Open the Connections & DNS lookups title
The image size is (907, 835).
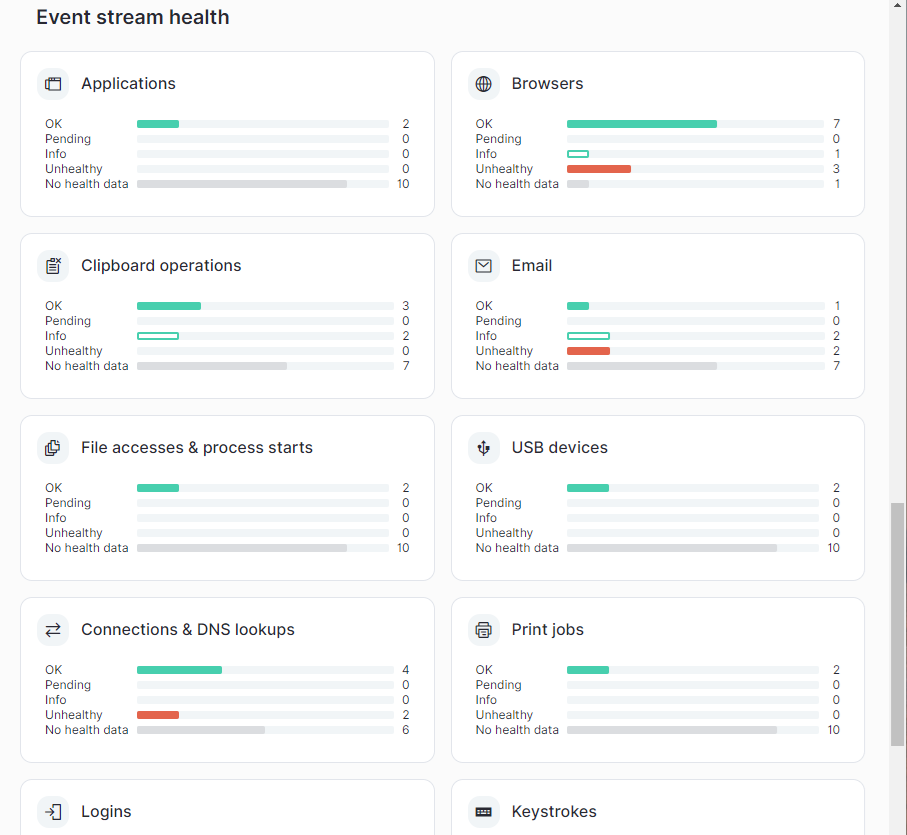coord(188,630)
